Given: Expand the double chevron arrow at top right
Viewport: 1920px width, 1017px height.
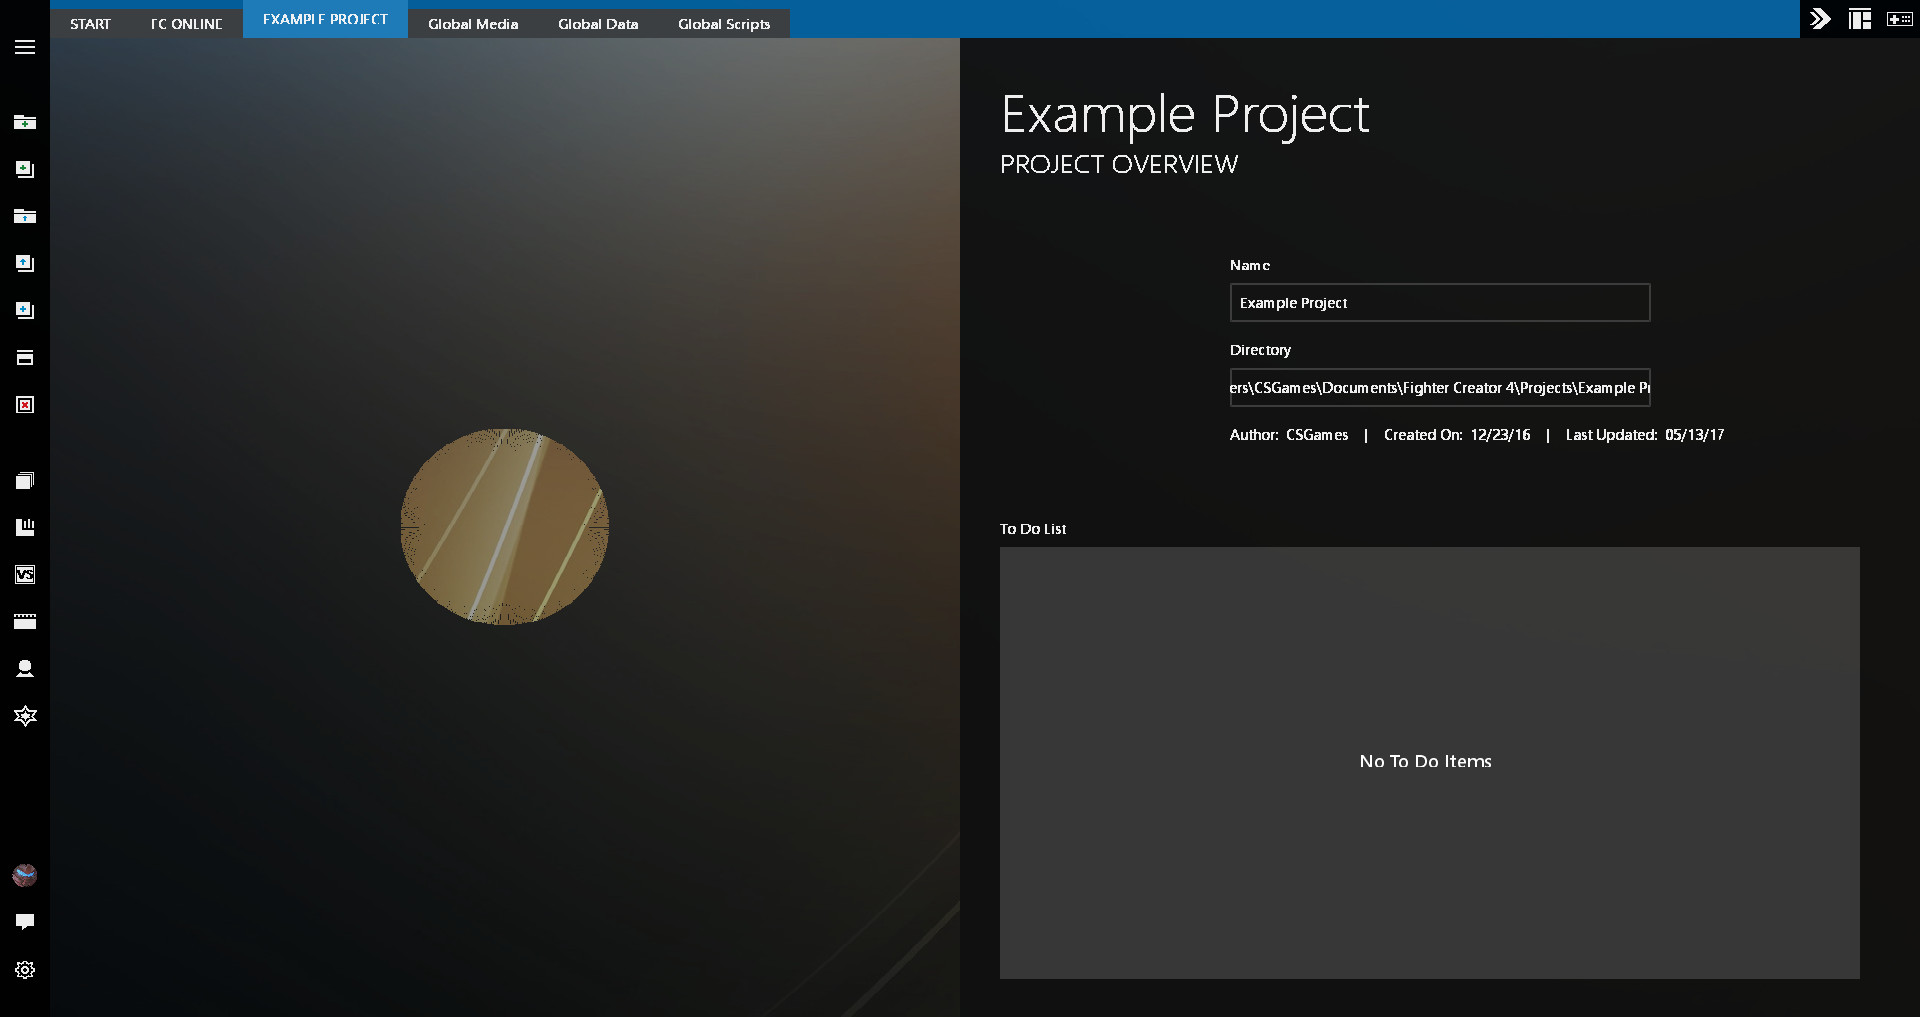Looking at the screenshot, I should coord(1820,19).
